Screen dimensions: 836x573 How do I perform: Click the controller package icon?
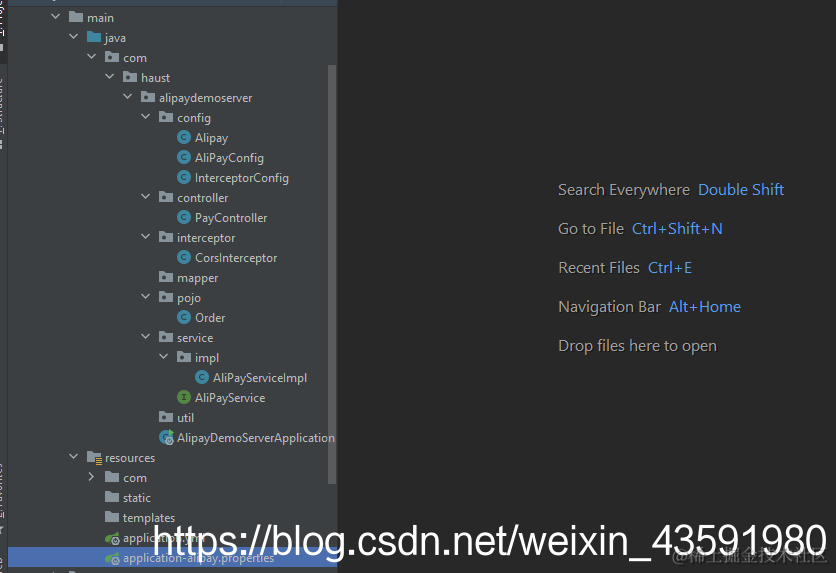[x=166, y=197]
